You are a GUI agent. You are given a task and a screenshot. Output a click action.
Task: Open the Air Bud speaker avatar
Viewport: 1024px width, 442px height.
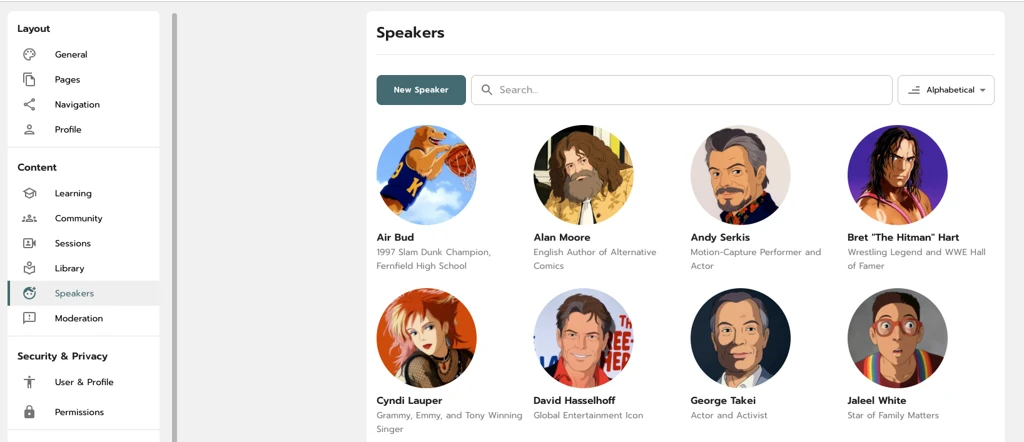[426, 175]
